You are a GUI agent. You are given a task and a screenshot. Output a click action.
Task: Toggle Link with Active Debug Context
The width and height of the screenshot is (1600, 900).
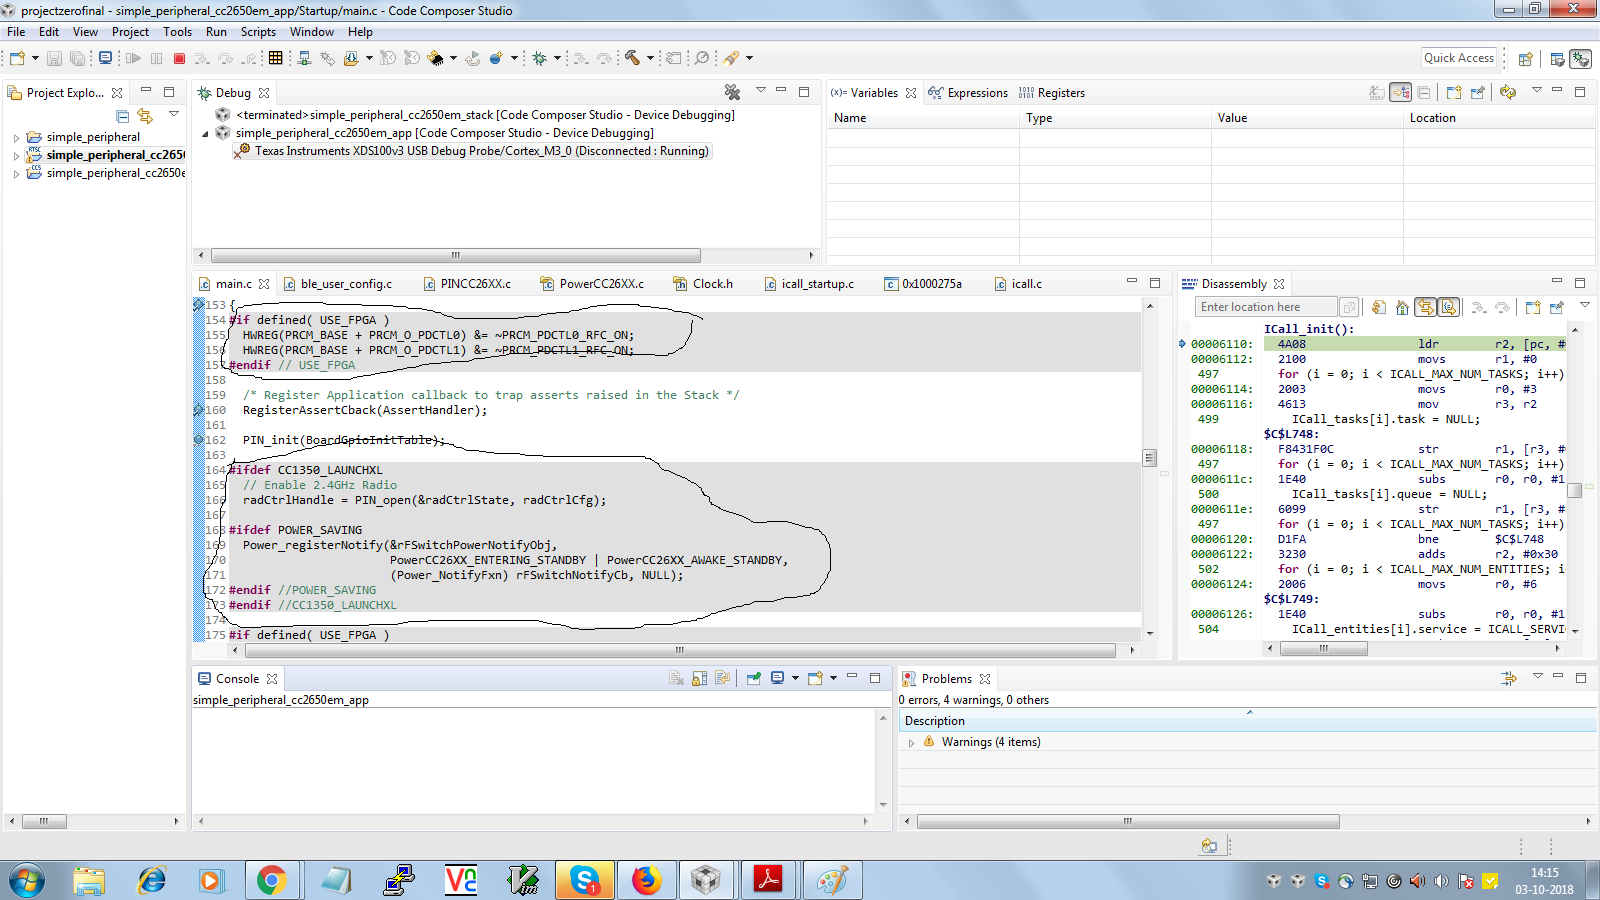click(x=1425, y=307)
